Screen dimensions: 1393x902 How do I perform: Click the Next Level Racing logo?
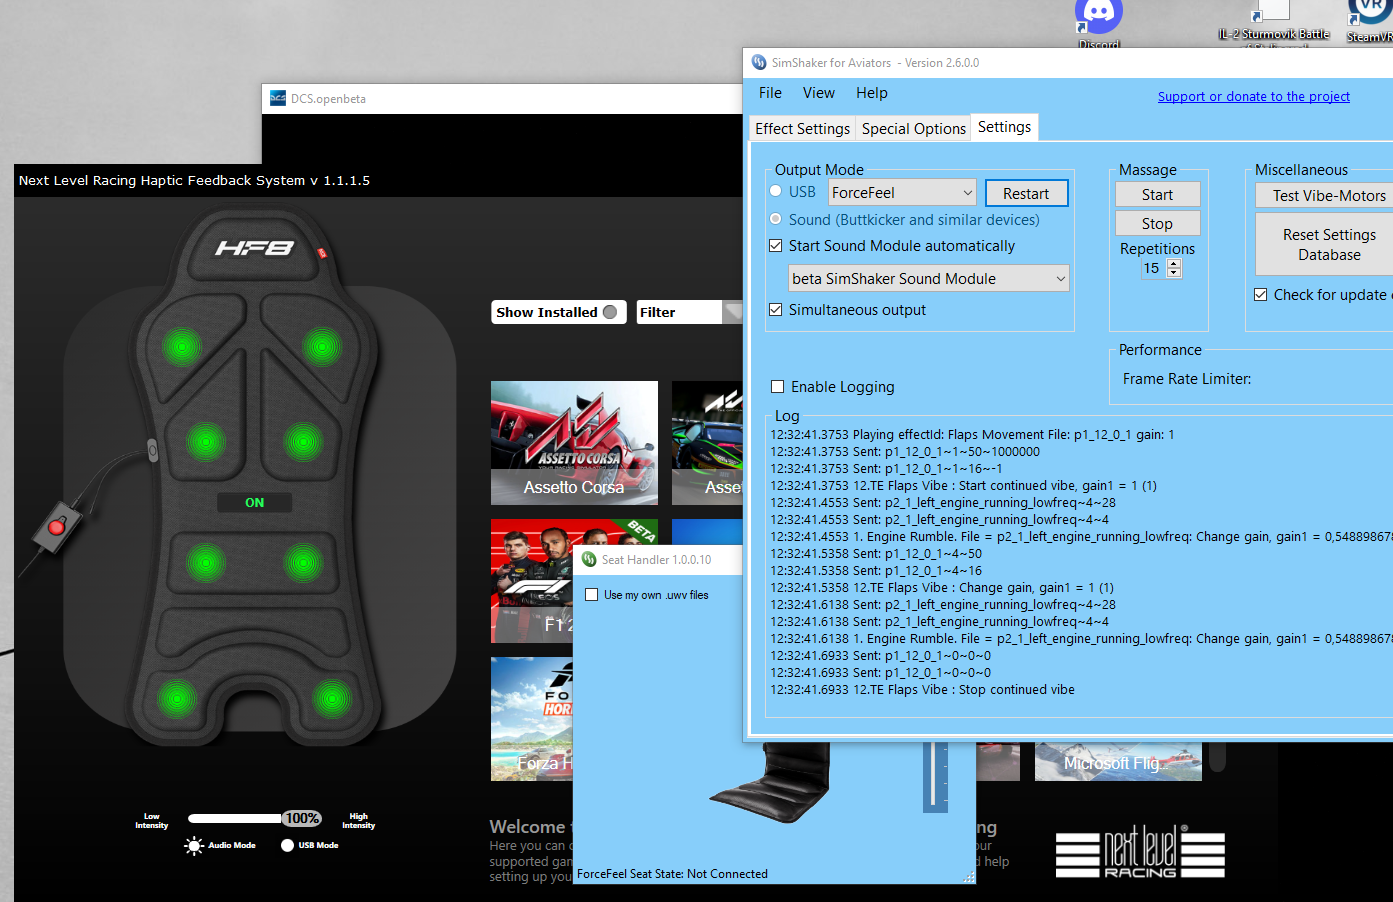(1140, 852)
